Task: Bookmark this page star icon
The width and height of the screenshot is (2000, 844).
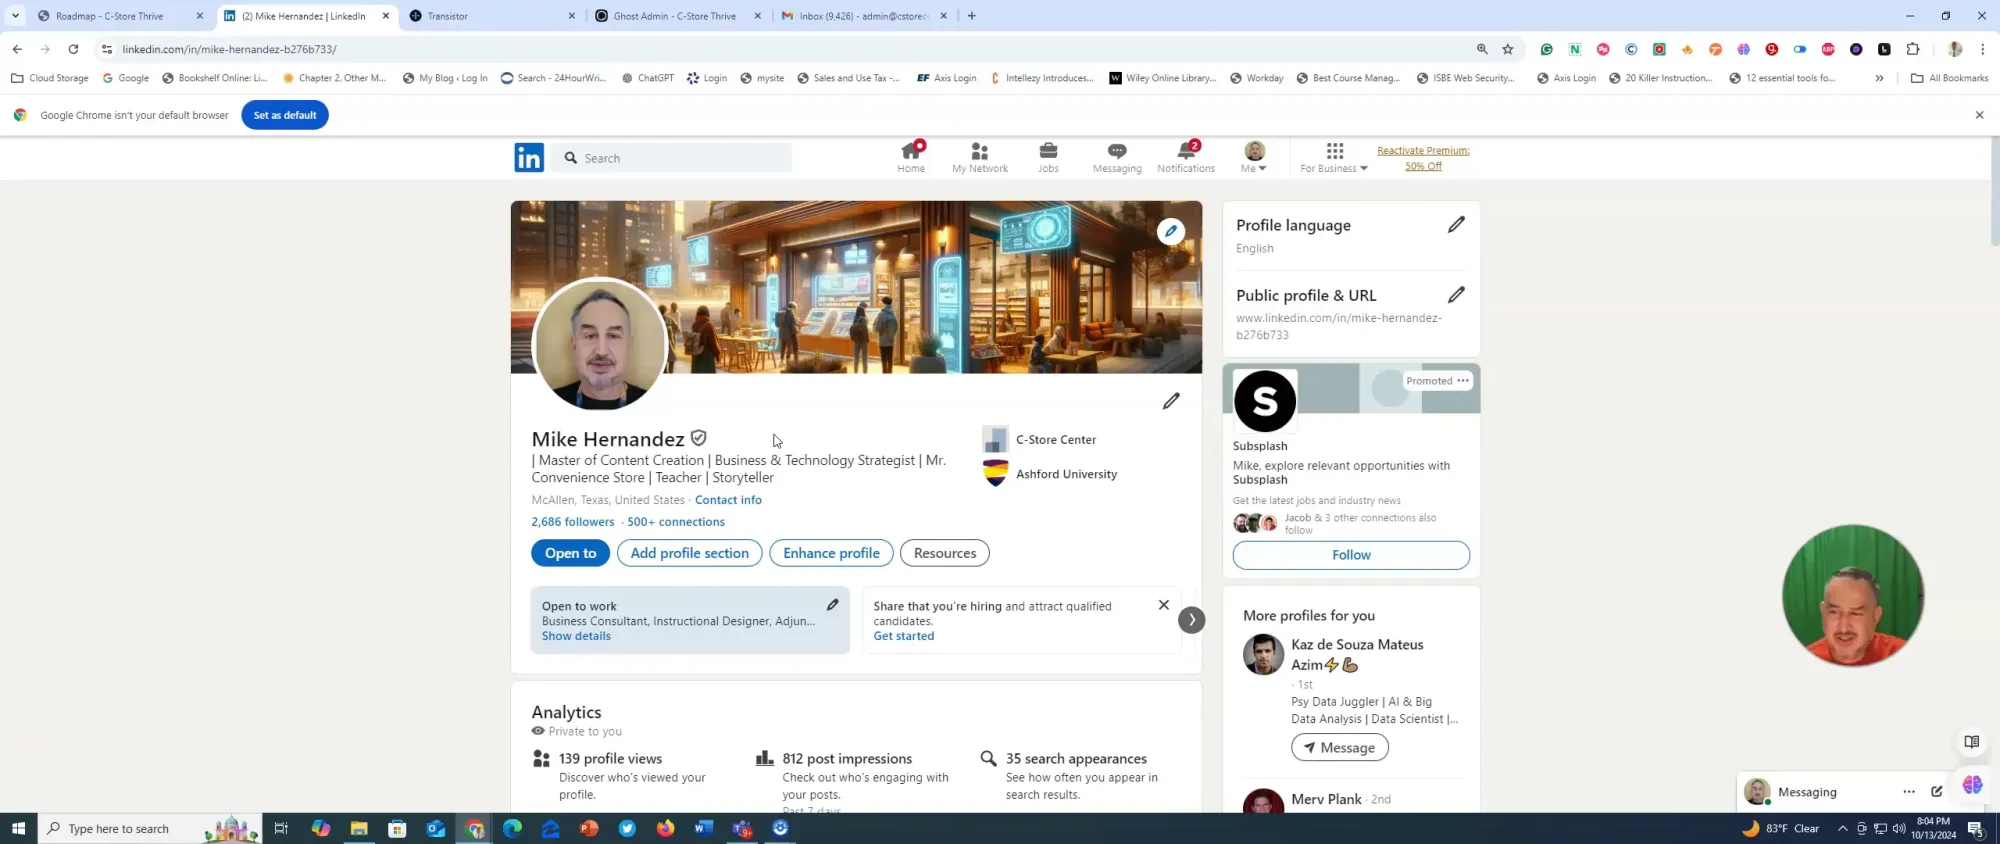Action: point(1507,49)
